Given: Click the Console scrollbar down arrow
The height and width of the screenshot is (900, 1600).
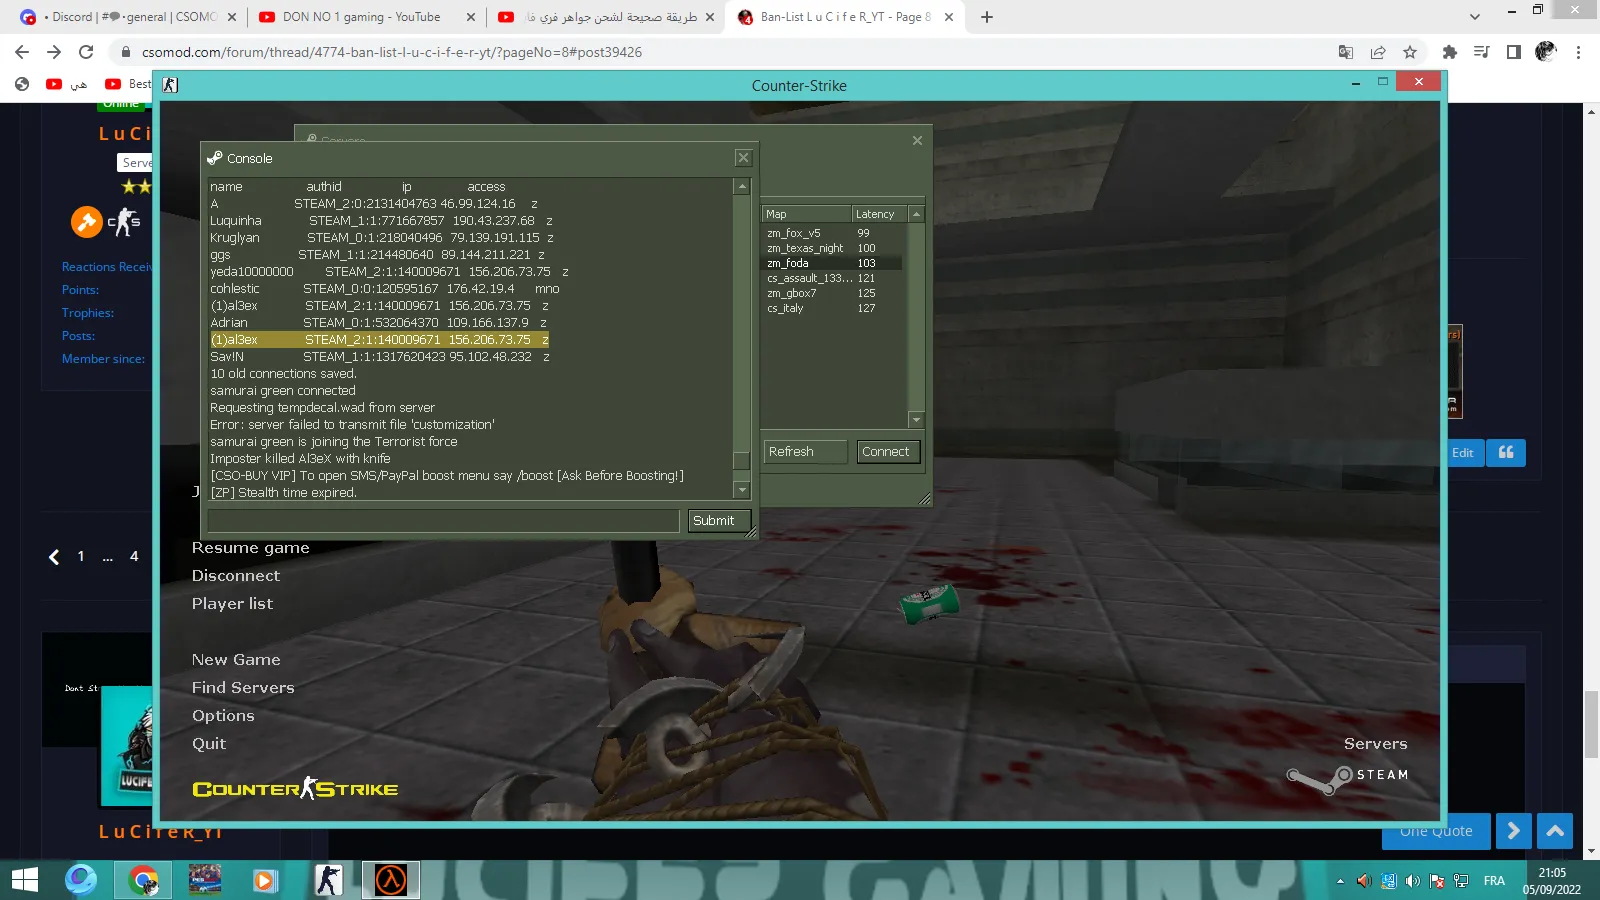Looking at the screenshot, I should (742, 490).
